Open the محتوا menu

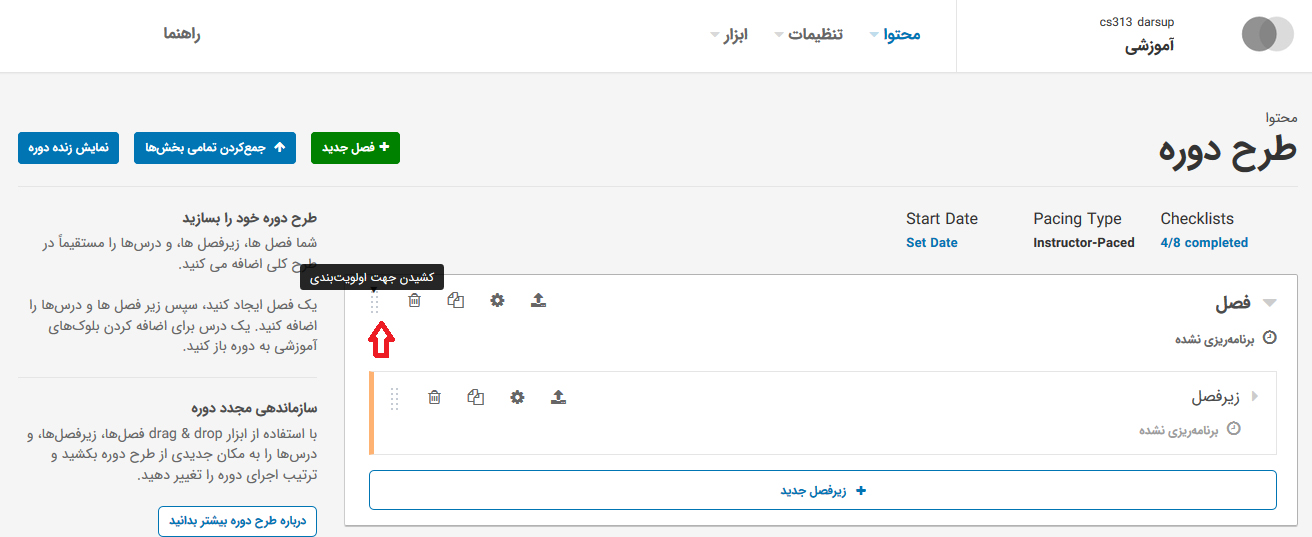pos(895,34)
